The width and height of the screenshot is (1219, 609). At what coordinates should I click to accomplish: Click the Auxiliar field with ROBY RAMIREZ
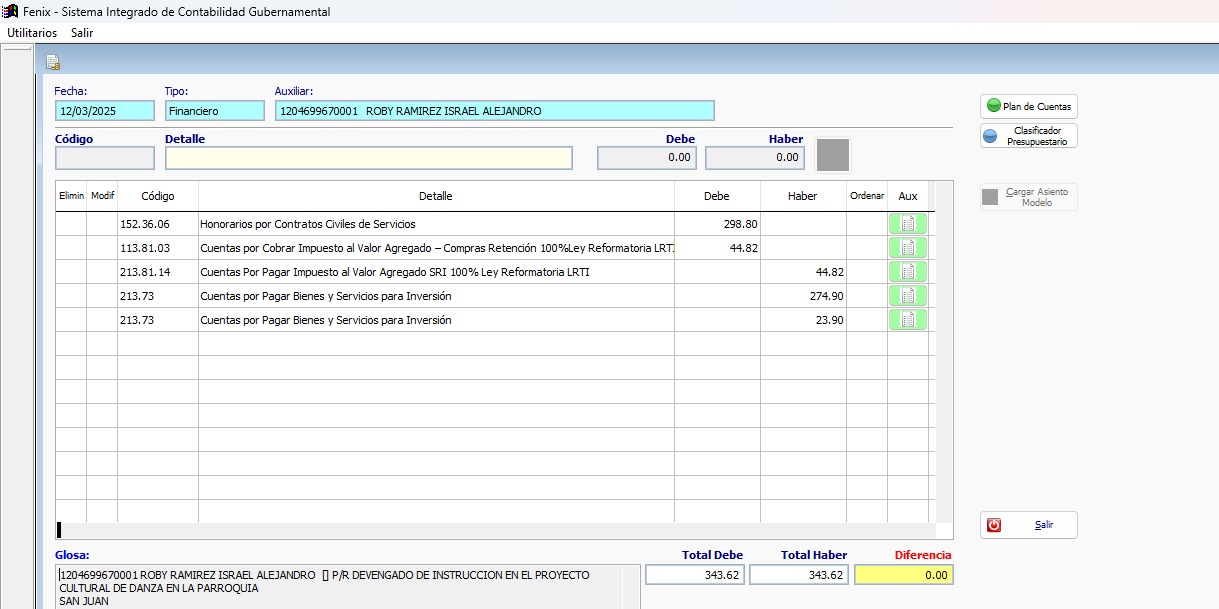point(494,111)
